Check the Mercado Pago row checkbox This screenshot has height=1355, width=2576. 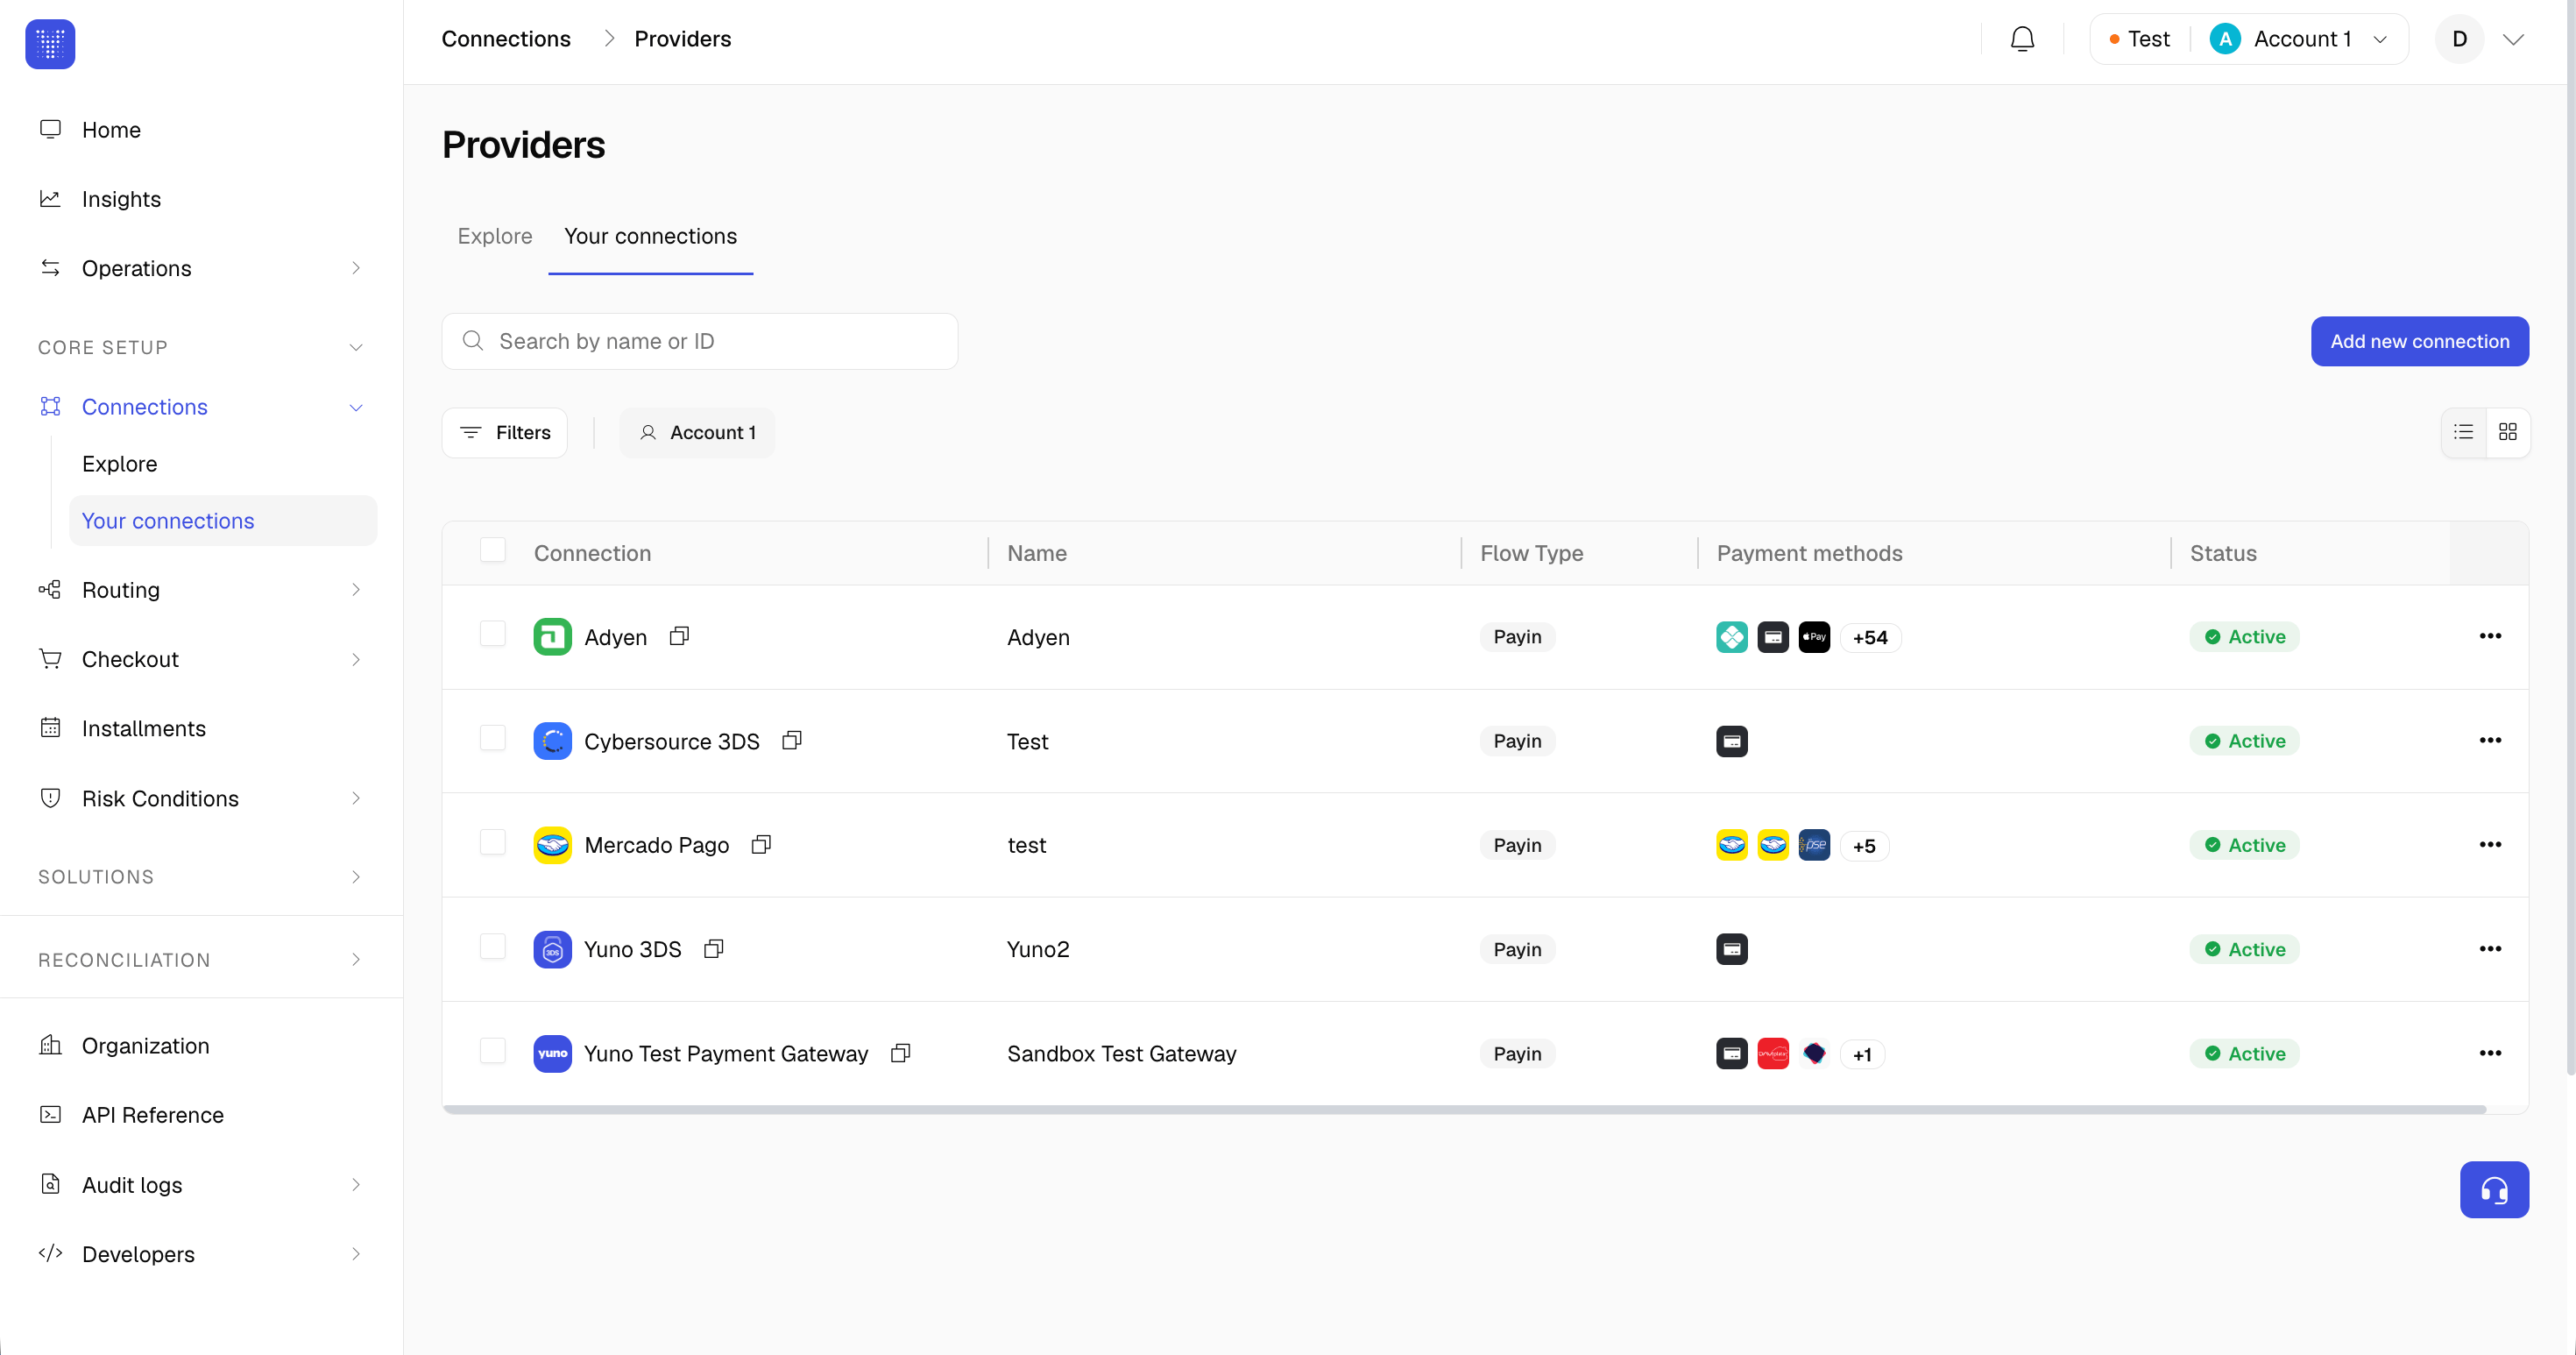493,842
